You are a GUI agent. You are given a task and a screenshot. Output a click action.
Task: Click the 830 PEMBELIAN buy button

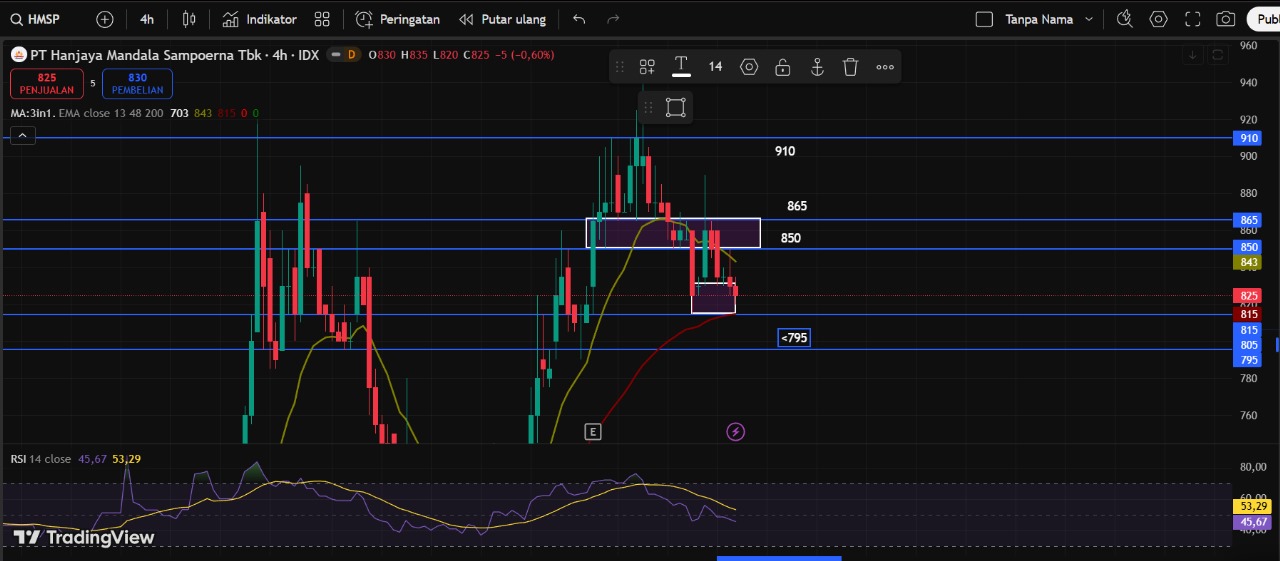point(137,83)
